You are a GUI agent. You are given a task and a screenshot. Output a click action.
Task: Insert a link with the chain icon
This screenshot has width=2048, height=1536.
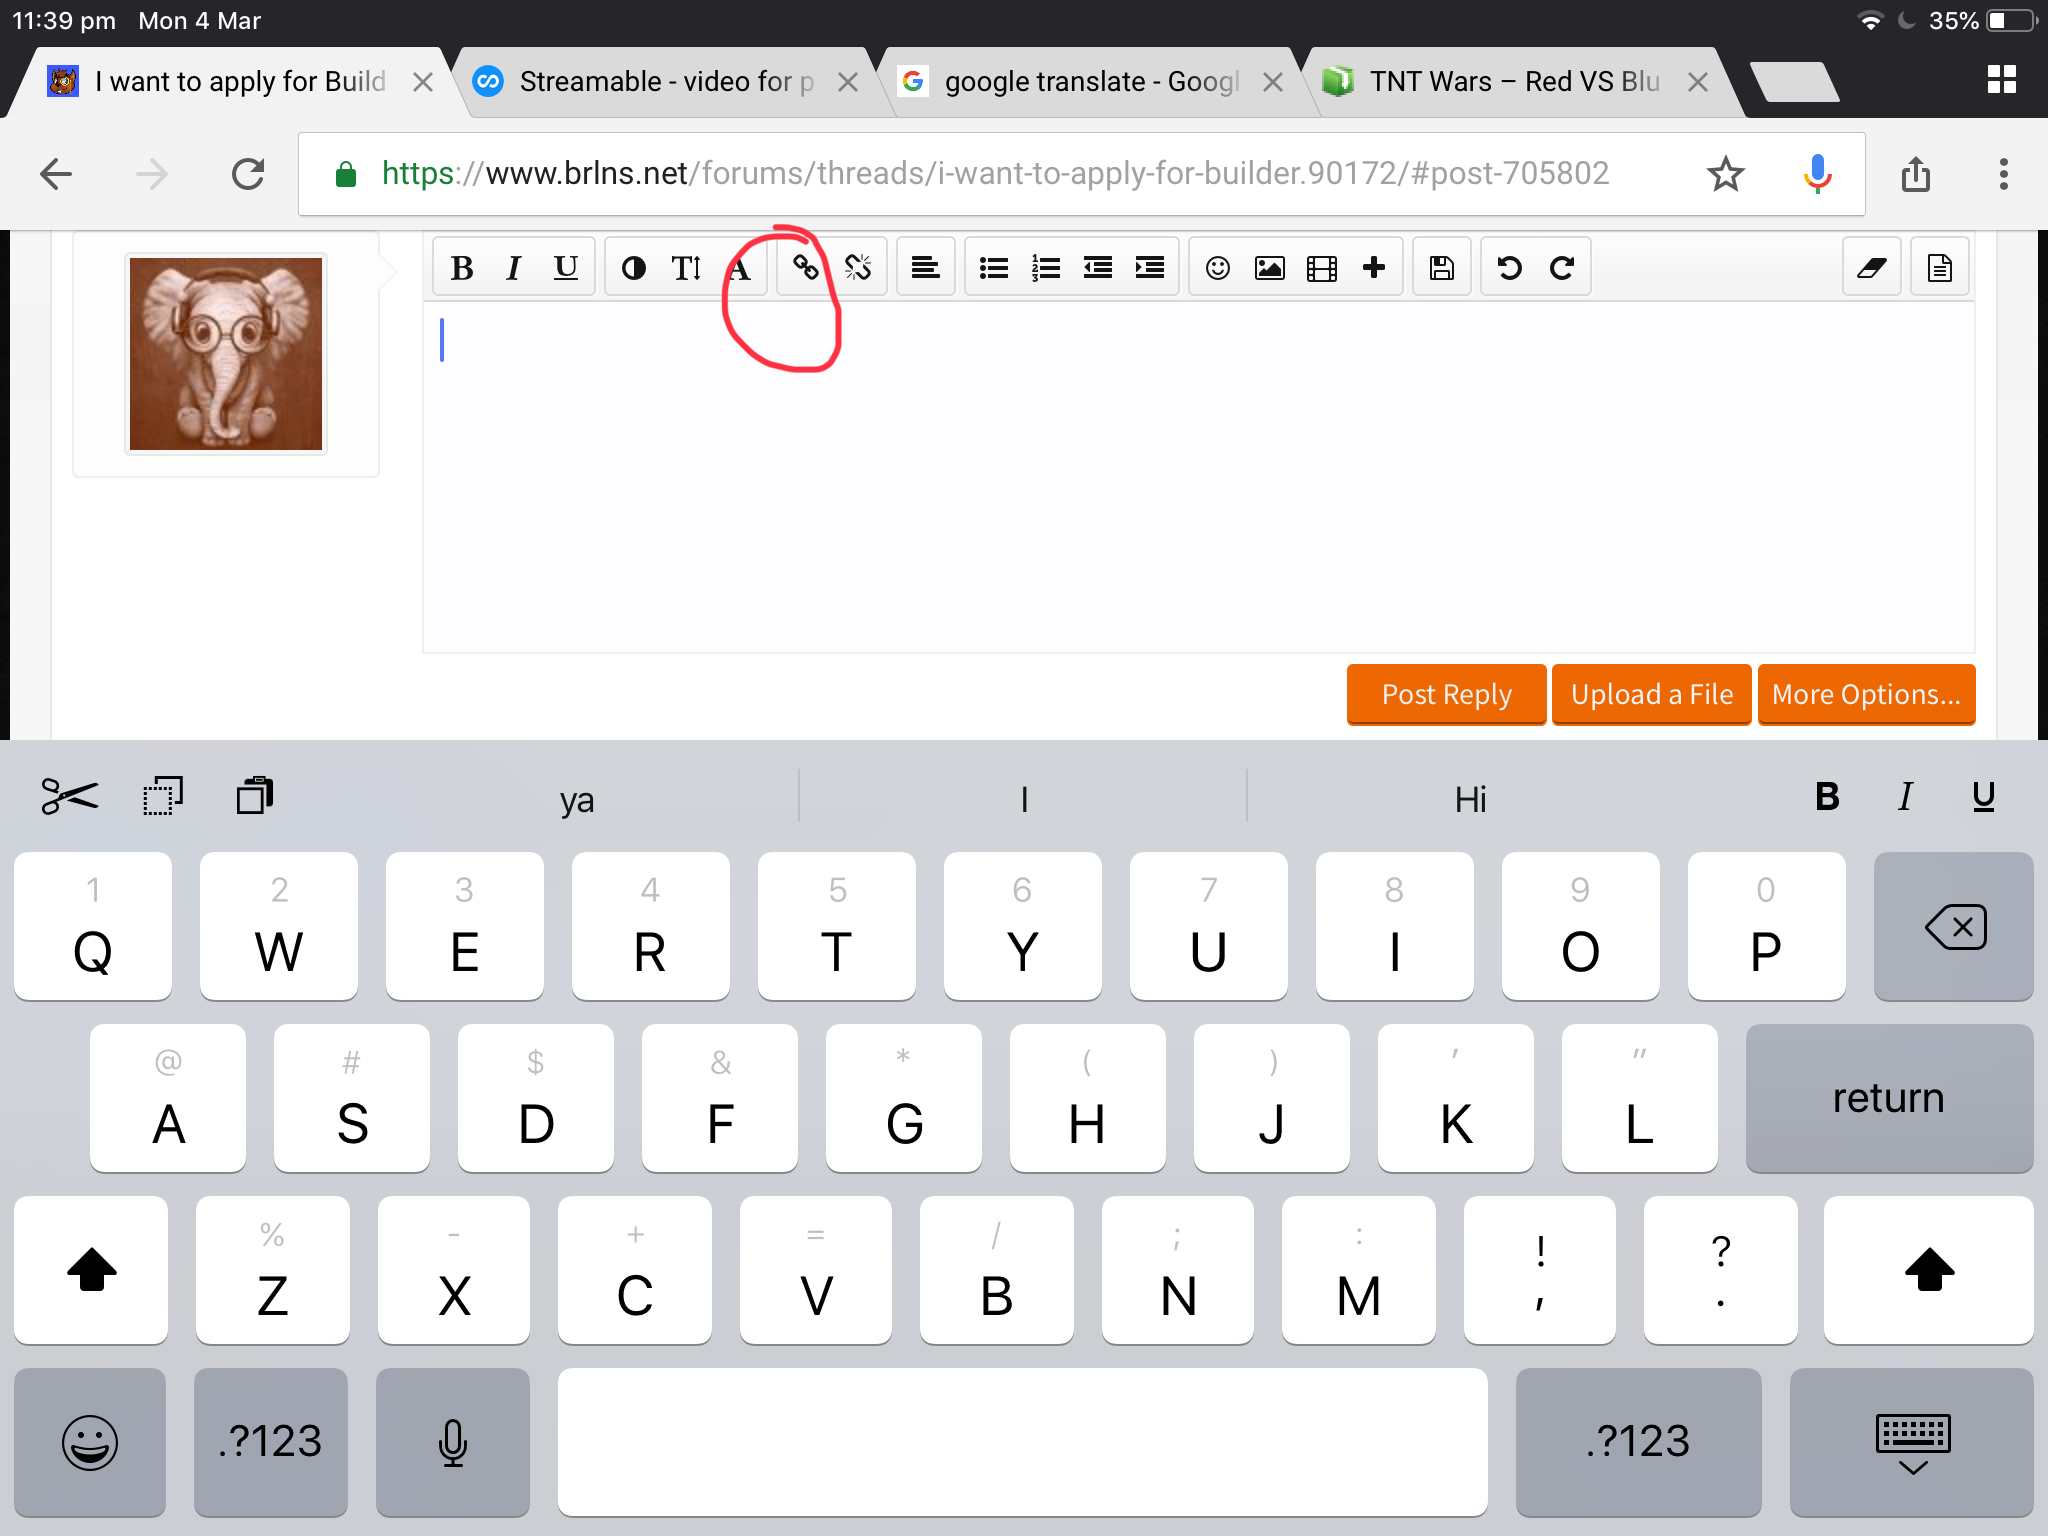pyautogui.click(x=805, y=267)
